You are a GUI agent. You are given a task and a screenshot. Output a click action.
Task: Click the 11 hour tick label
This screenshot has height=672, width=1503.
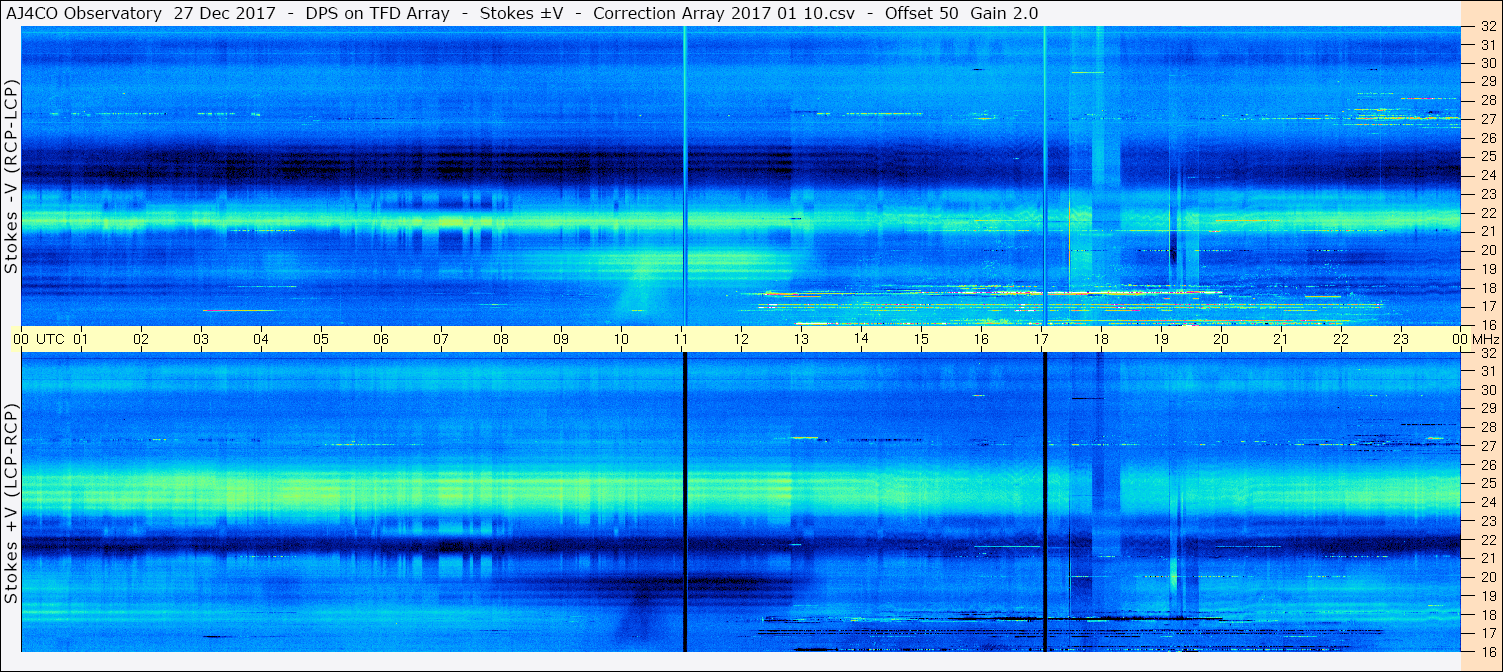(x=681, y=339)
